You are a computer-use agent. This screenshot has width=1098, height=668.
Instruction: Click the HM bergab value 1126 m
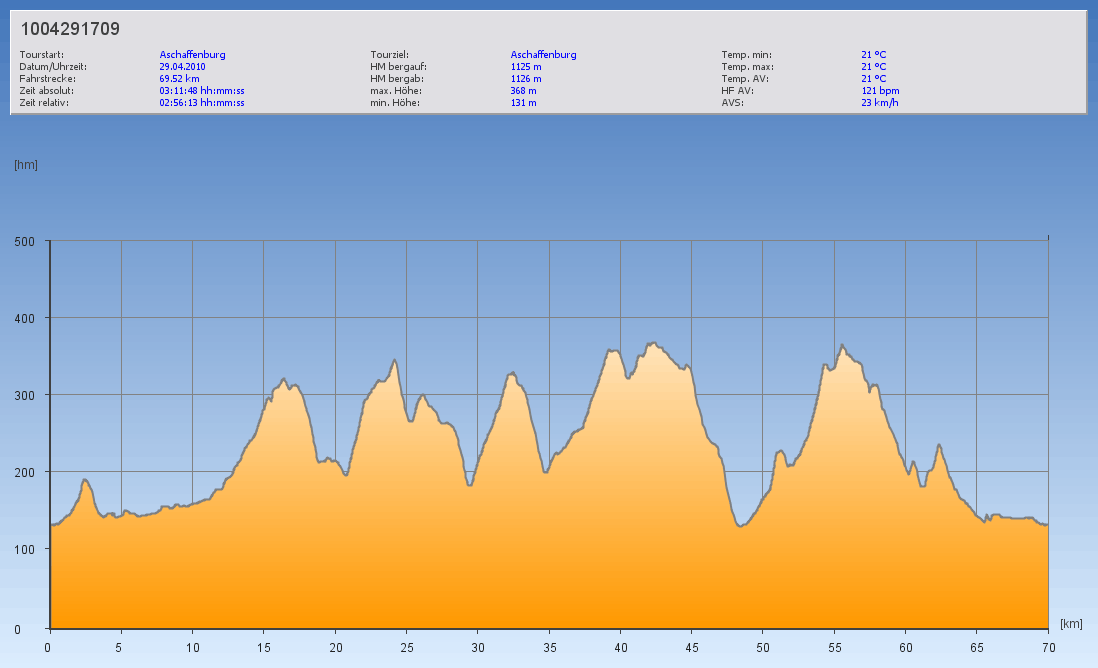click(x=526, y=79)
